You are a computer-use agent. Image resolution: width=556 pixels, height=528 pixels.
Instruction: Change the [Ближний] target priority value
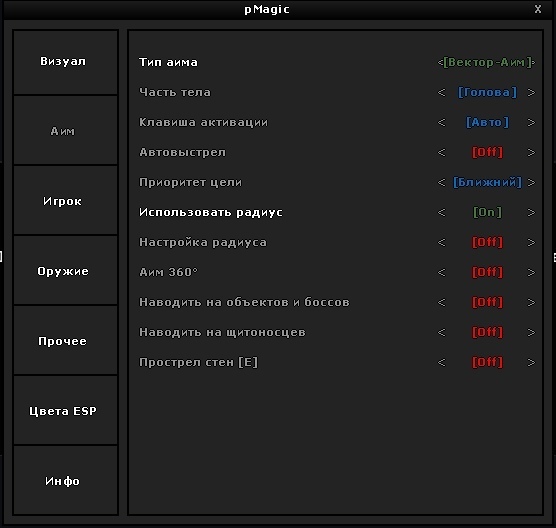[x=487, y=183]
